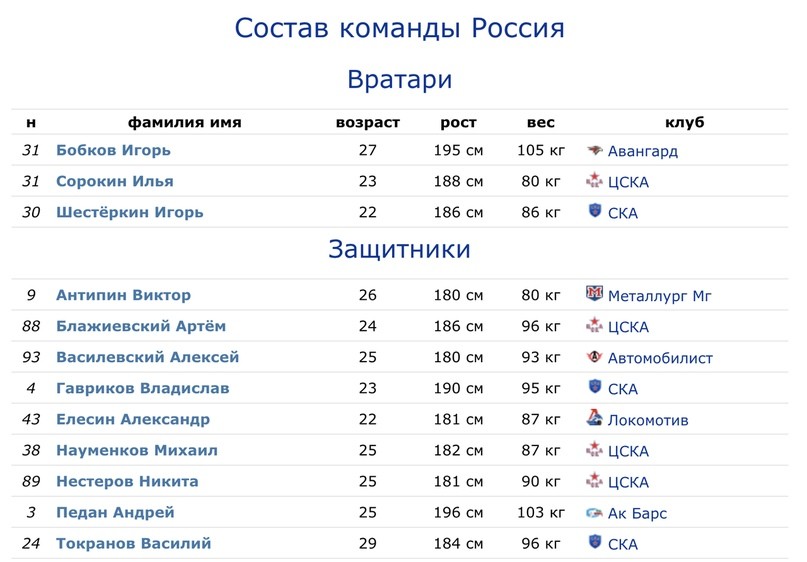Click the Автомобилист club logo icon
Image resolution: width=807 pixels, height=562 pixels.
click(x=594, y=356)
